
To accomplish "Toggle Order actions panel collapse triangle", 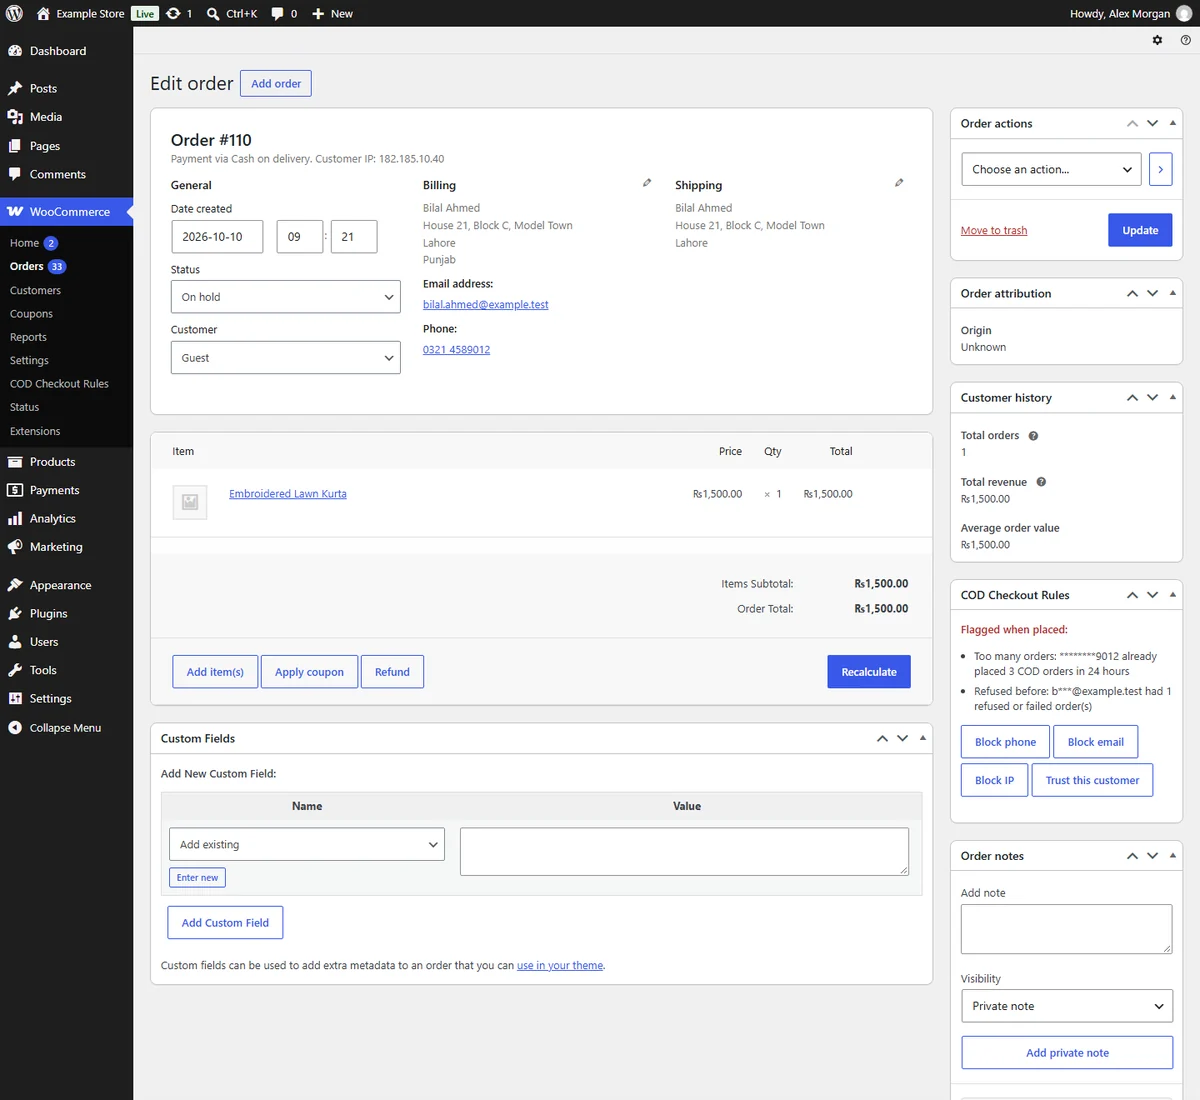I will (1173, 123).
